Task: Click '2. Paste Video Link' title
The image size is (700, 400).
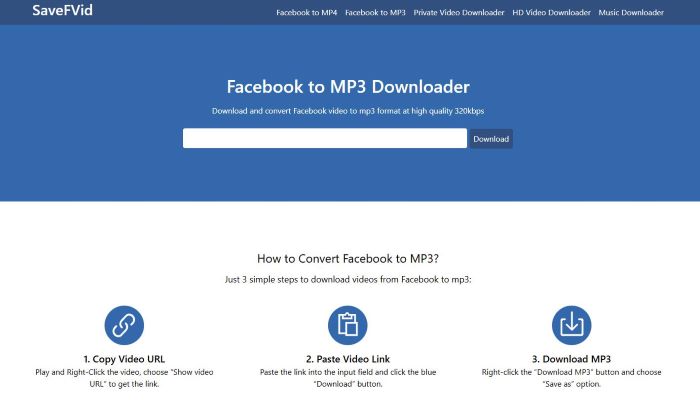Action: click(348, 359)
